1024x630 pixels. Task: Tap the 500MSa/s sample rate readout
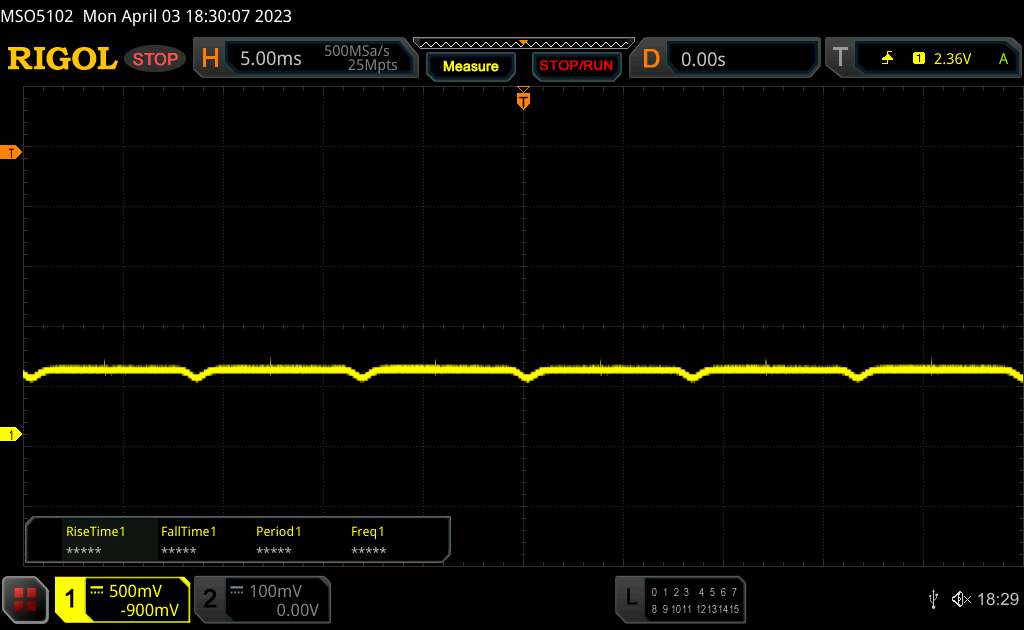point(357,51)
